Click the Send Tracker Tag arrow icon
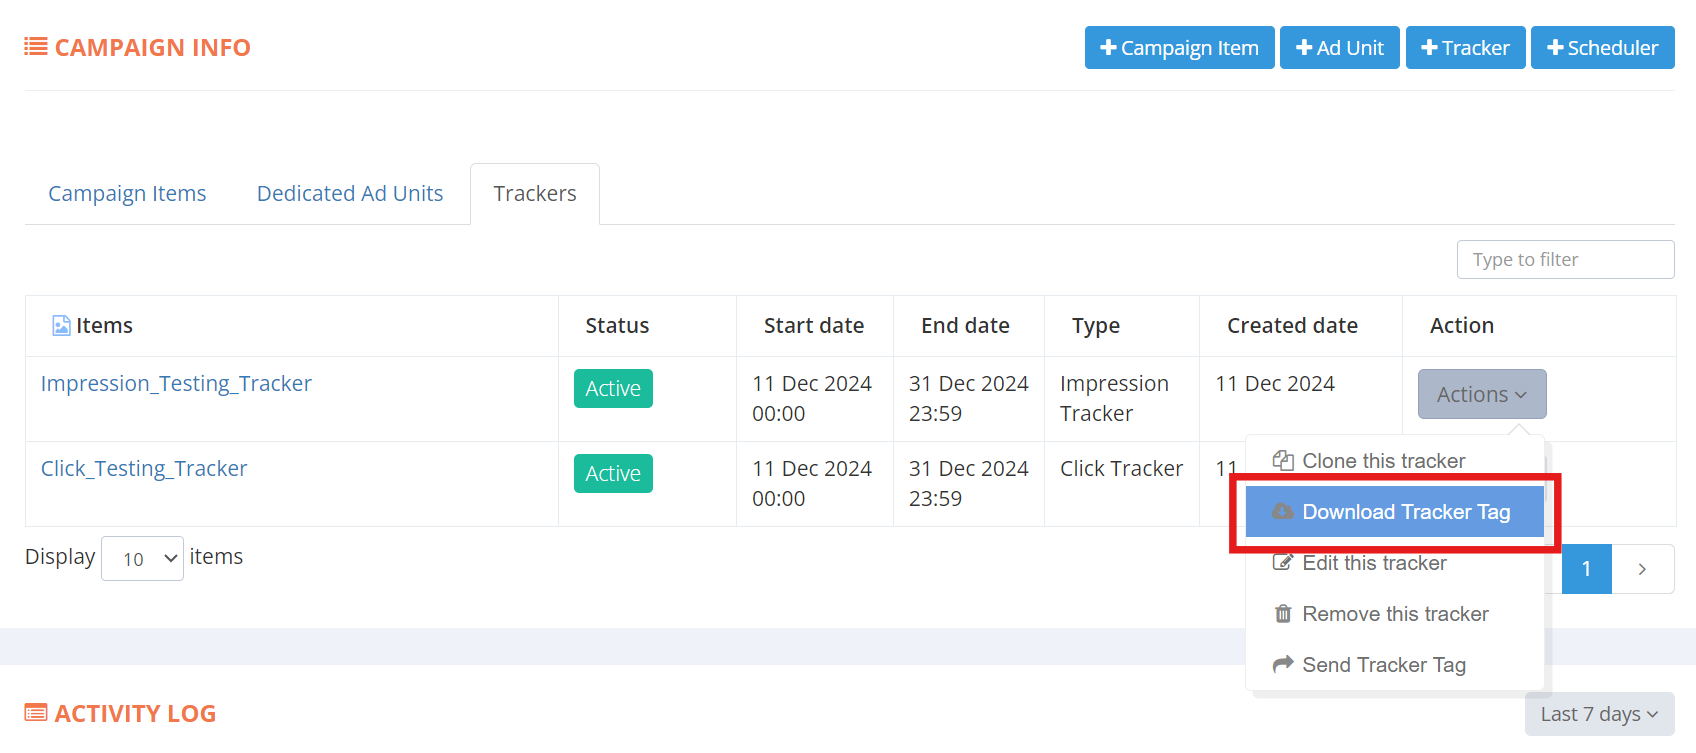The image size is (1696, 753). click(1283, 665)
